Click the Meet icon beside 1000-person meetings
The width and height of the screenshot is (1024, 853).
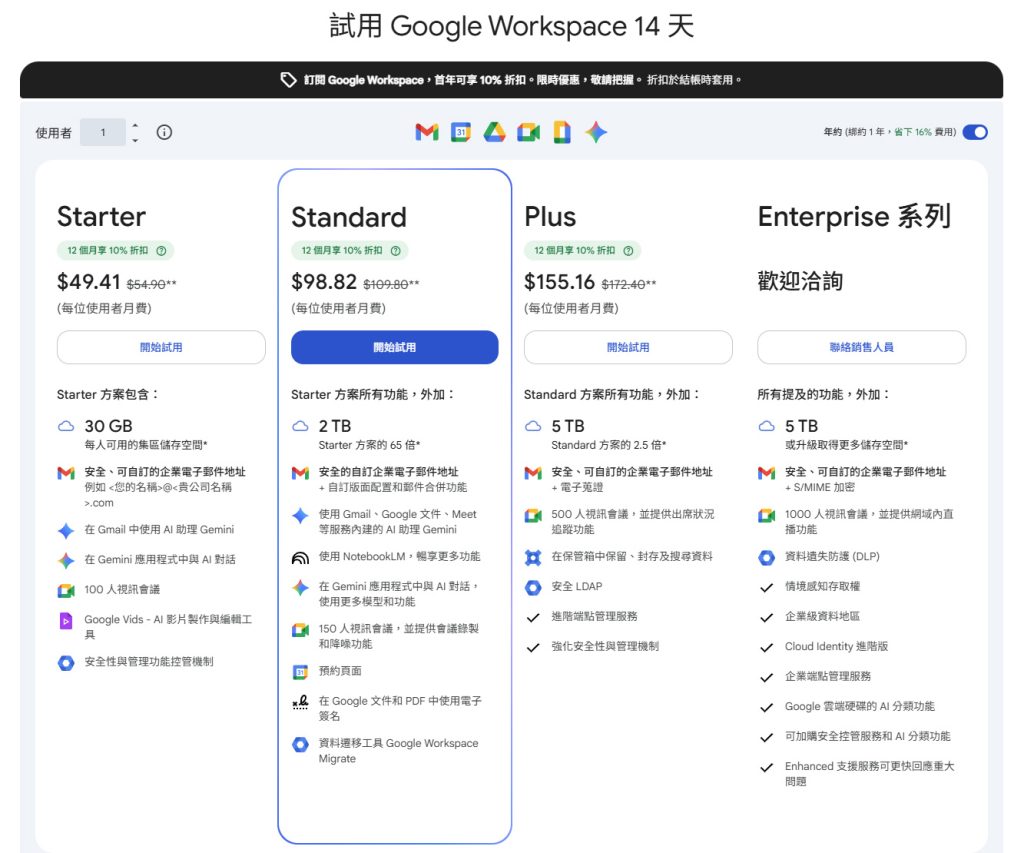767,516
